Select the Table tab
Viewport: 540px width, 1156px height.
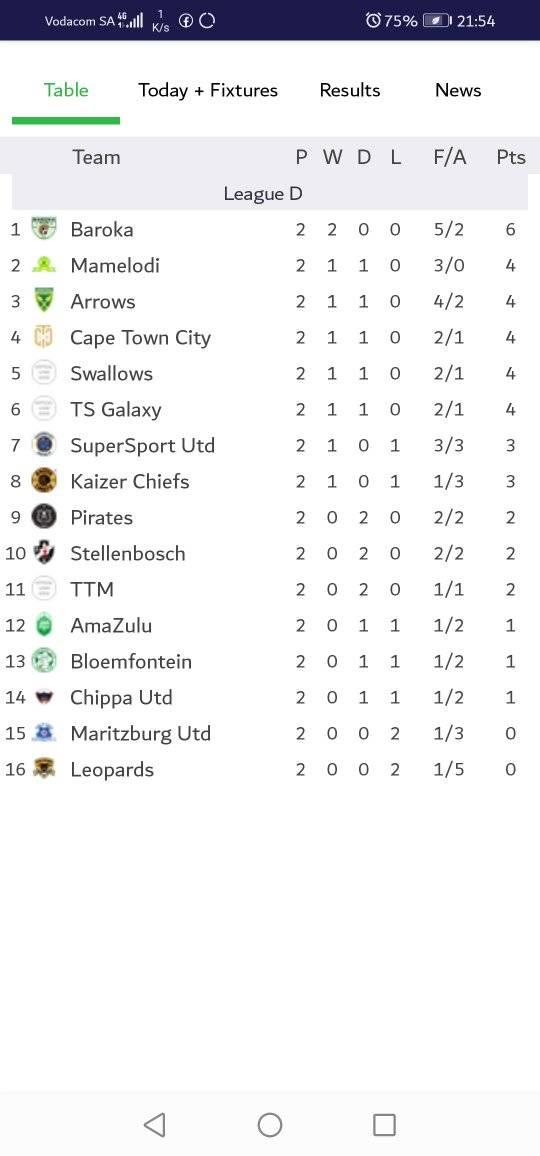[x=66, y=90]
